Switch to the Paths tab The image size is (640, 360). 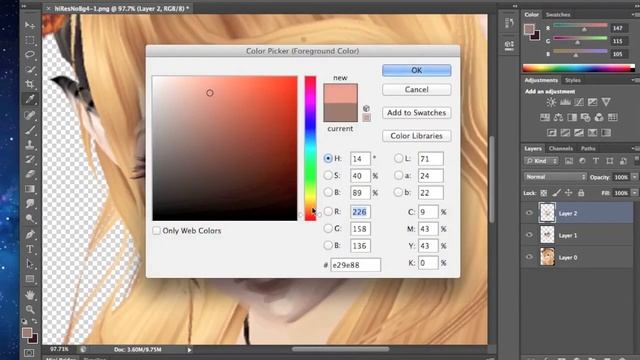point(588,149)
